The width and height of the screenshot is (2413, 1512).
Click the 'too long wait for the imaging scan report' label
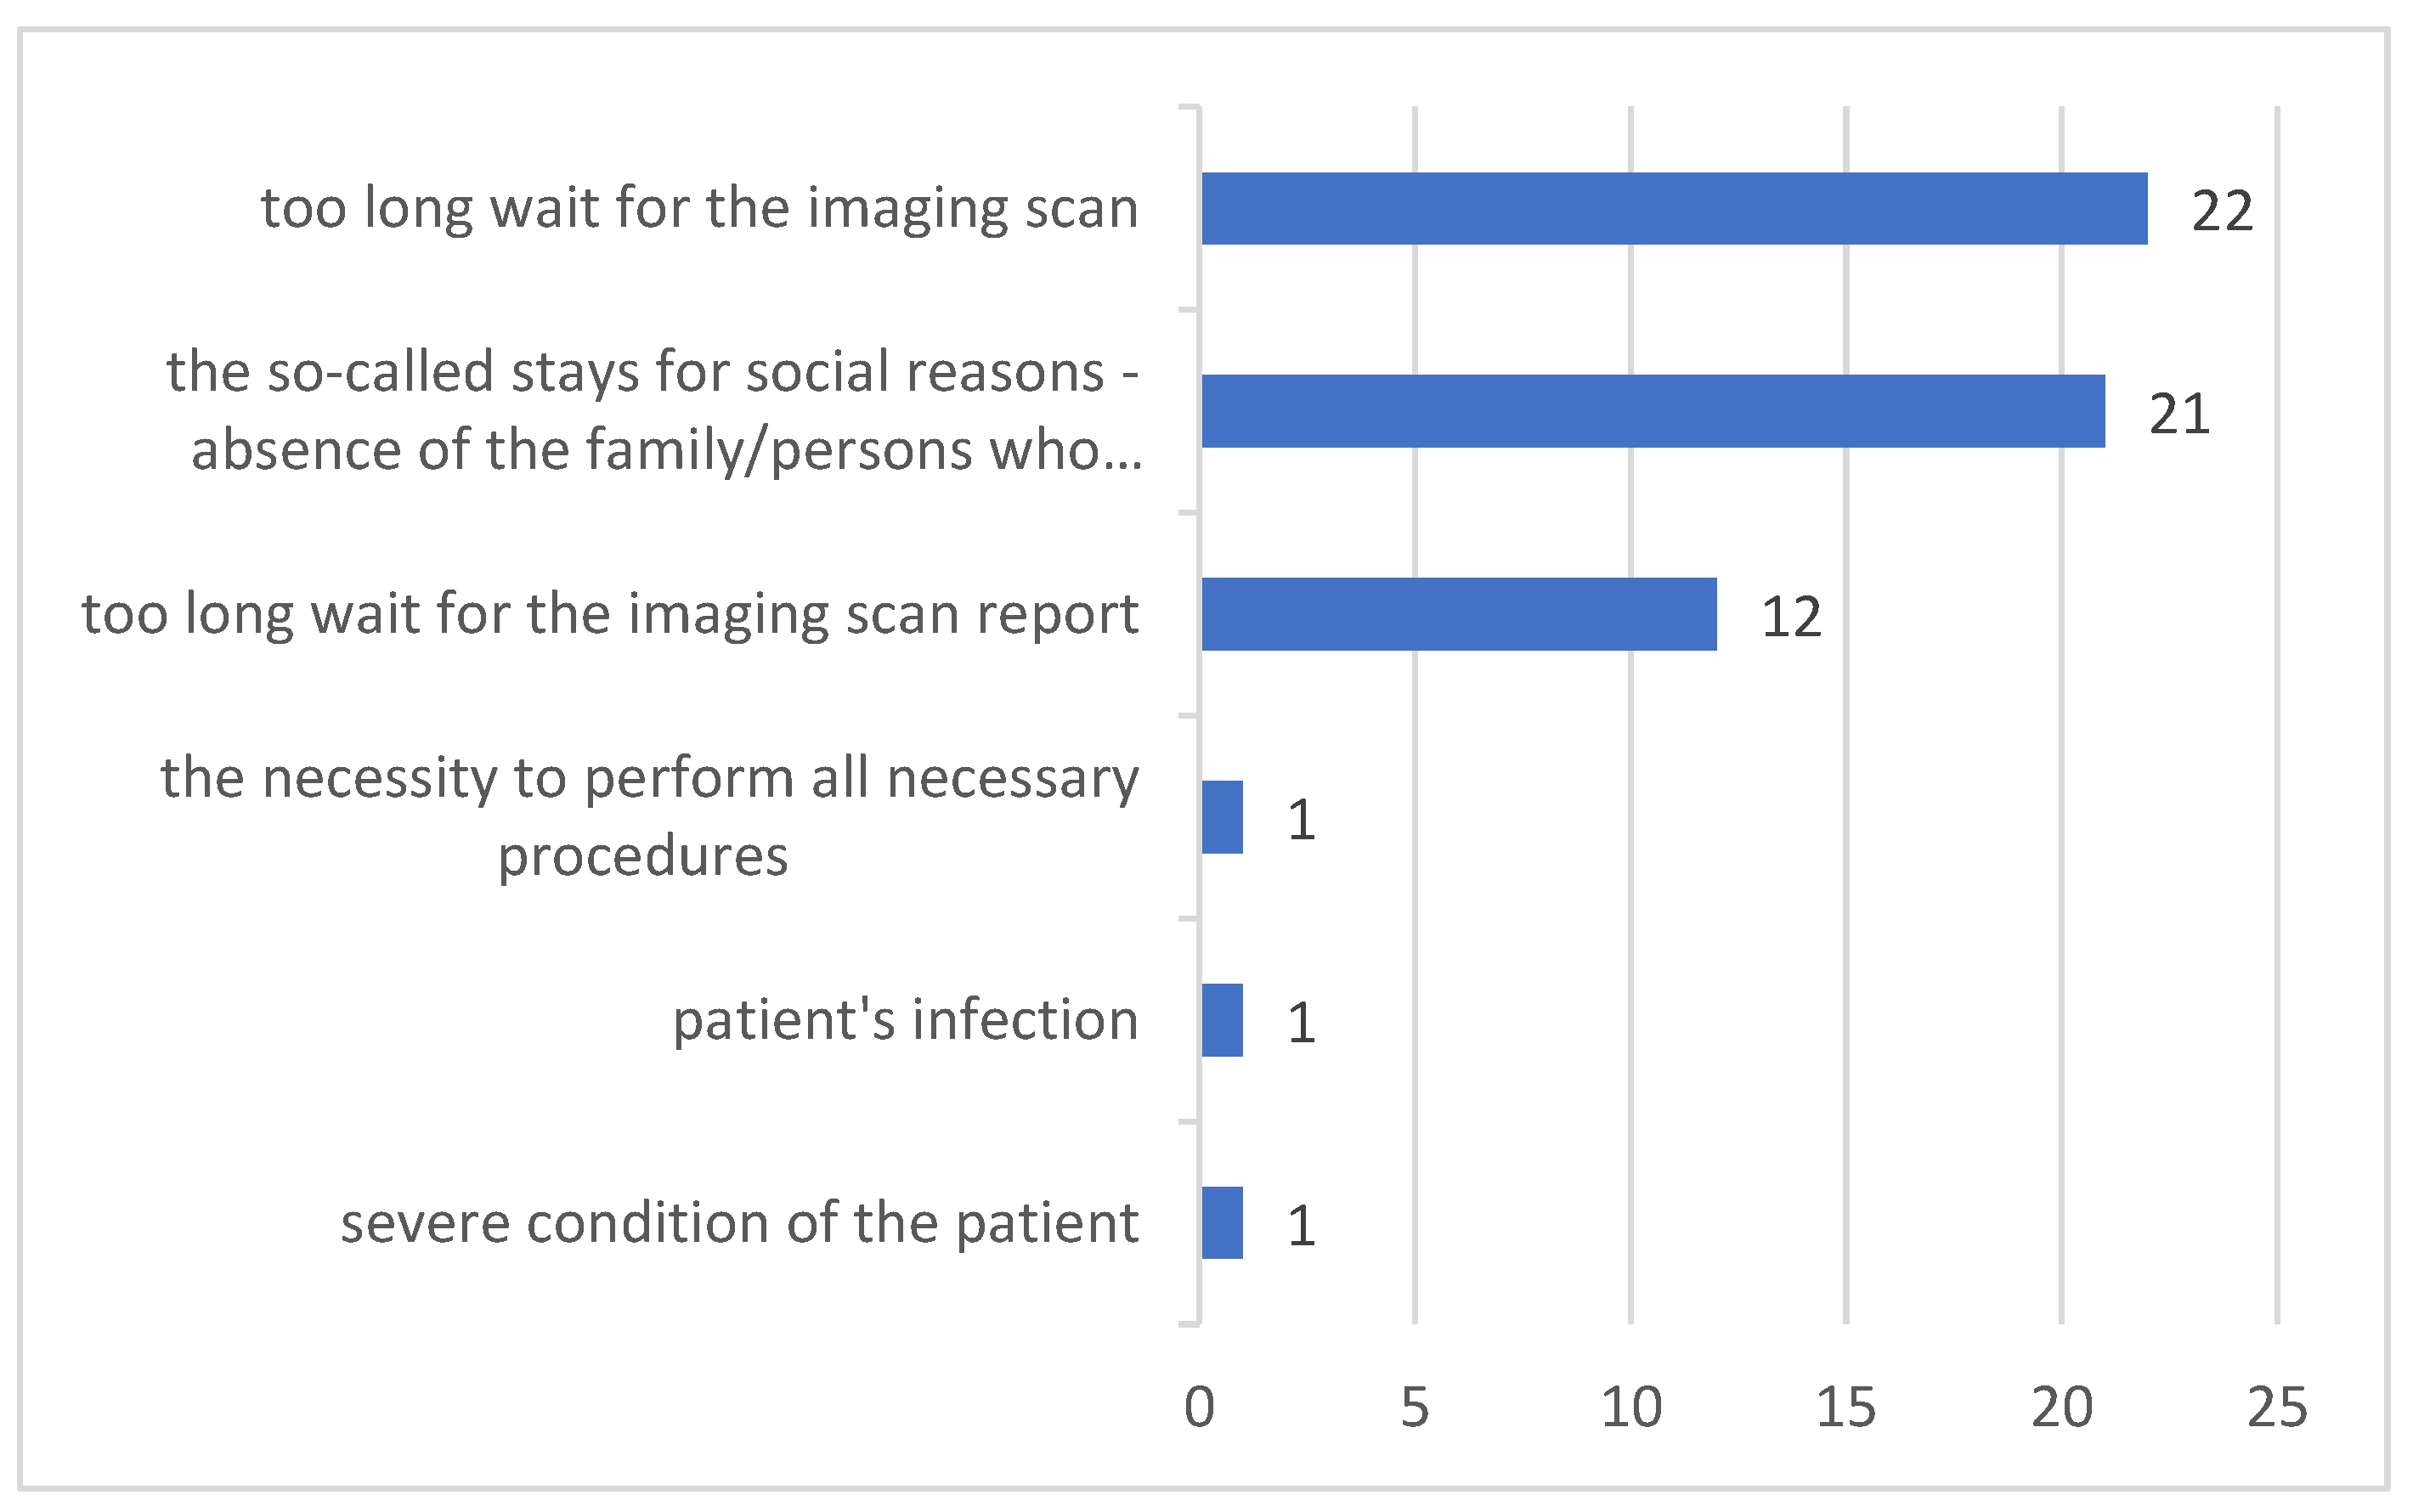coord(610,613)
